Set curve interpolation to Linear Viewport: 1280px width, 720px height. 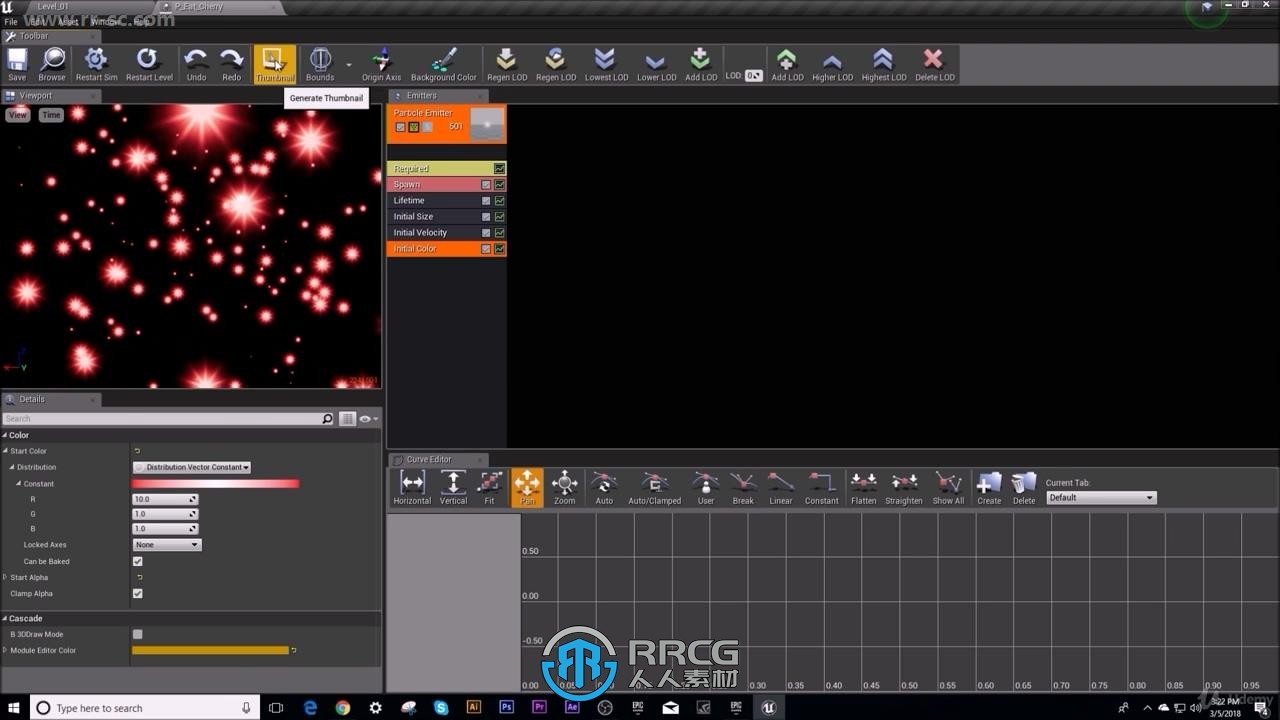click(781, 488)
